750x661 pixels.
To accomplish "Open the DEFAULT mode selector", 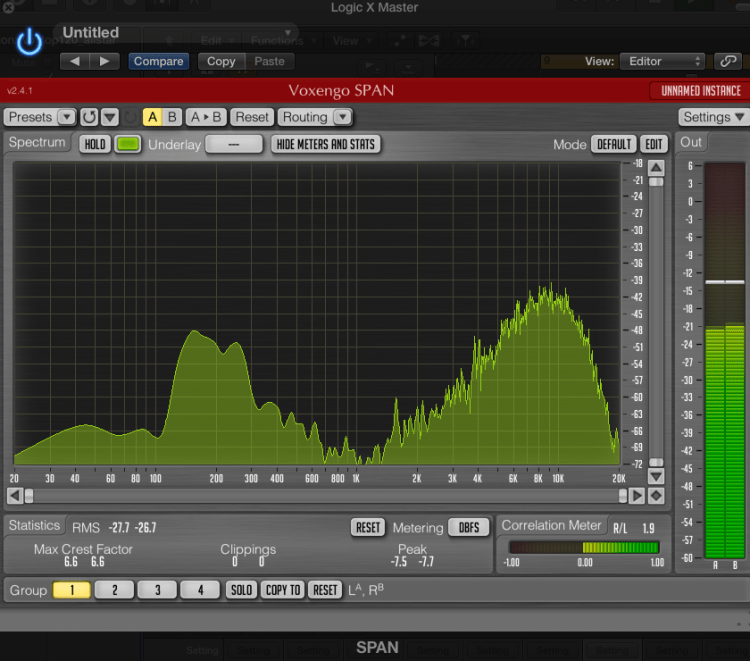I will [614, 144].
